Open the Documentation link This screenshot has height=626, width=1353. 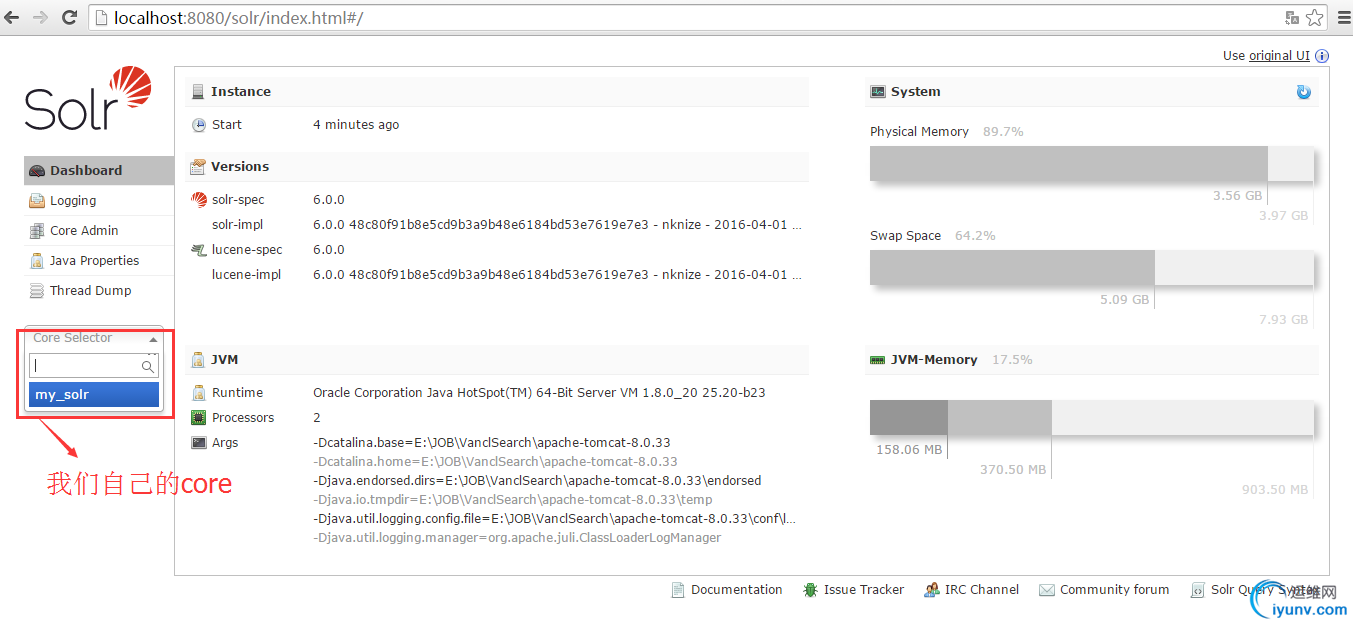727,590
